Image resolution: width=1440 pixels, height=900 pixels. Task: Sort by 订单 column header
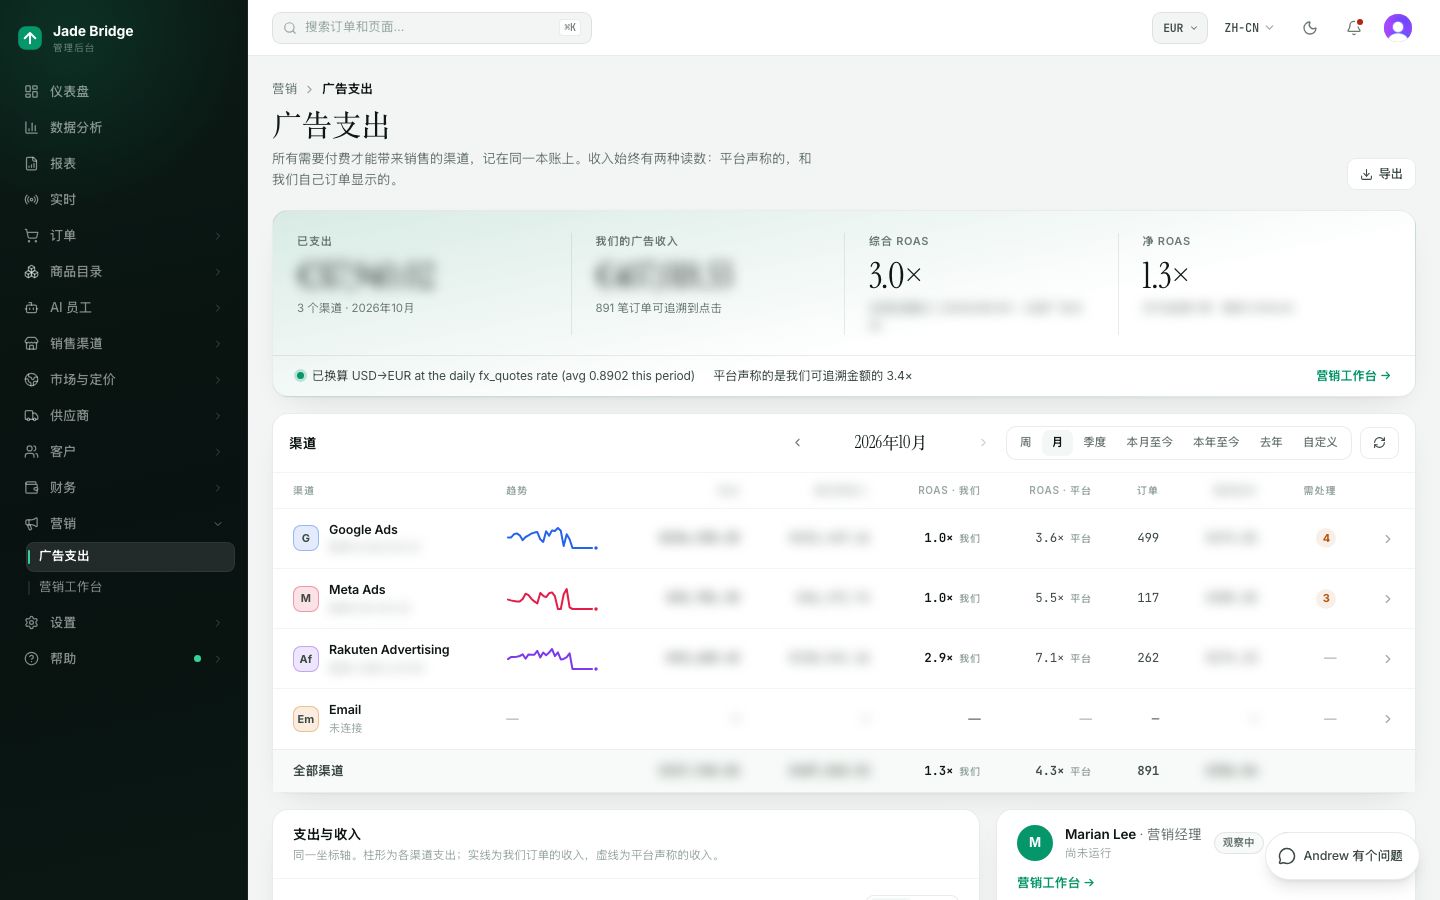pyautogui.click(x=1147, y=491)
